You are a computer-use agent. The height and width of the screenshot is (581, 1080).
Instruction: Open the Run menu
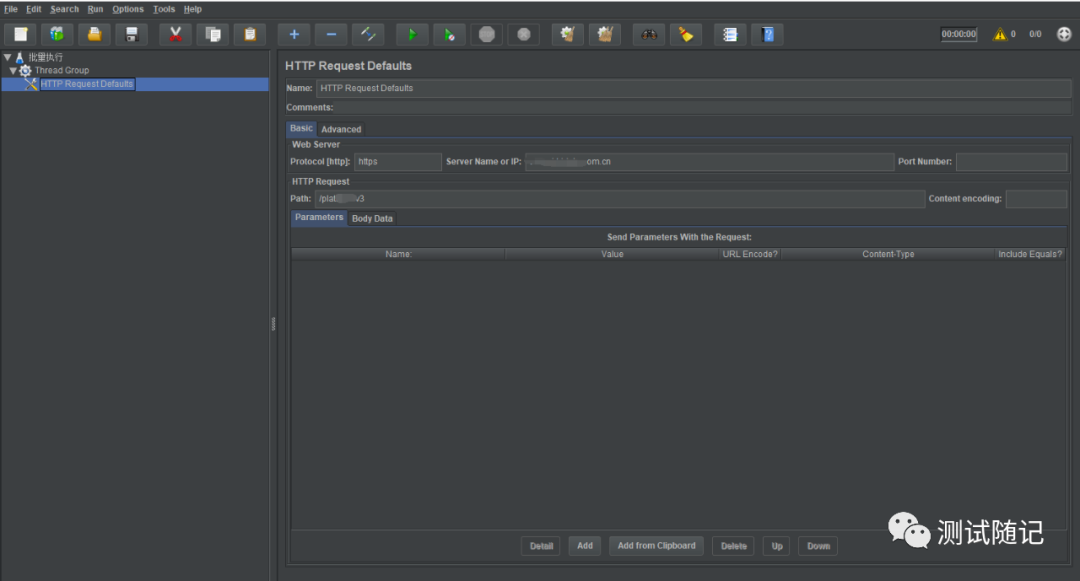[x=95, y=9]
